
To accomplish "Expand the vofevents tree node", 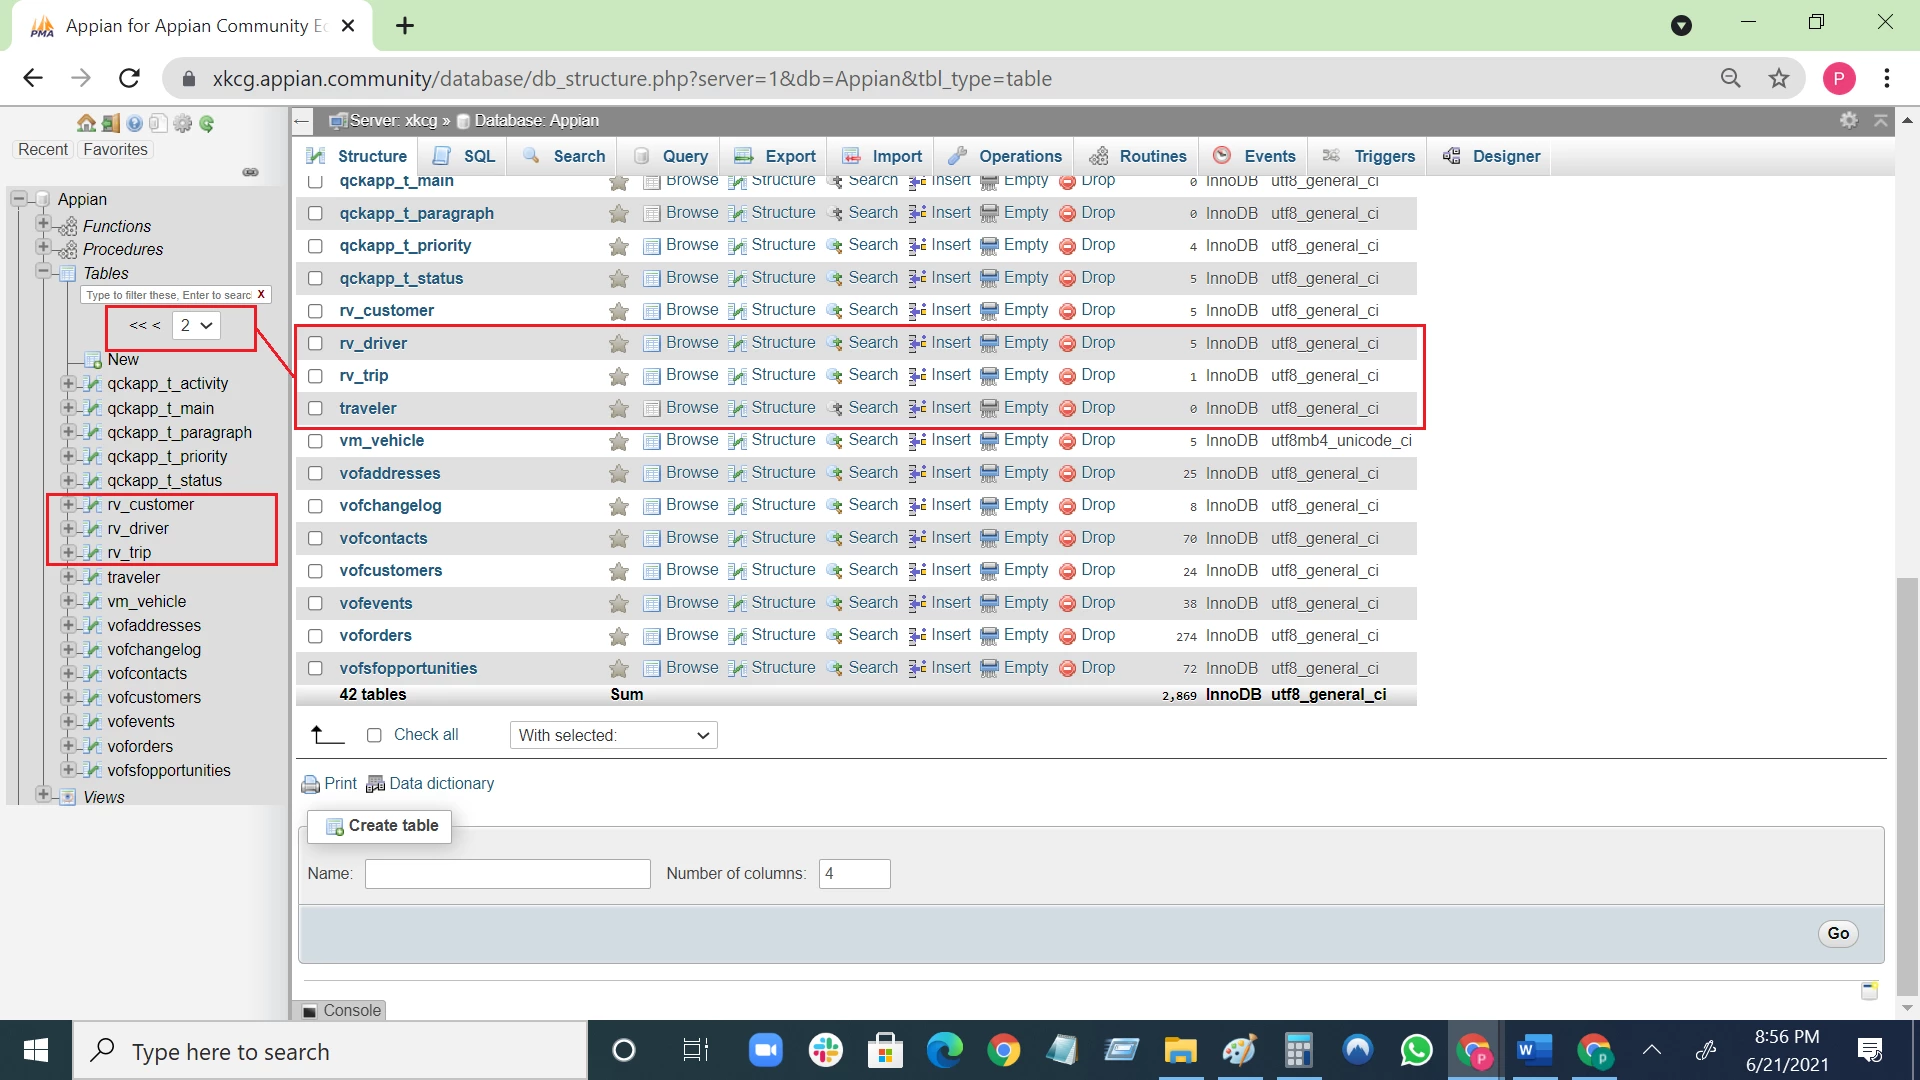I will [x=68, y=721].
